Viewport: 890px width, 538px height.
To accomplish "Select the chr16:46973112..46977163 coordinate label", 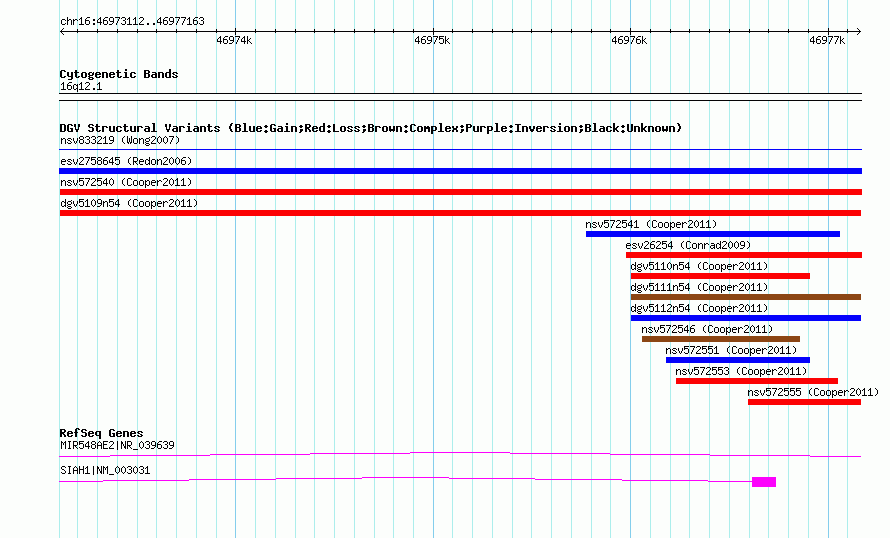I will coord(132,22).
